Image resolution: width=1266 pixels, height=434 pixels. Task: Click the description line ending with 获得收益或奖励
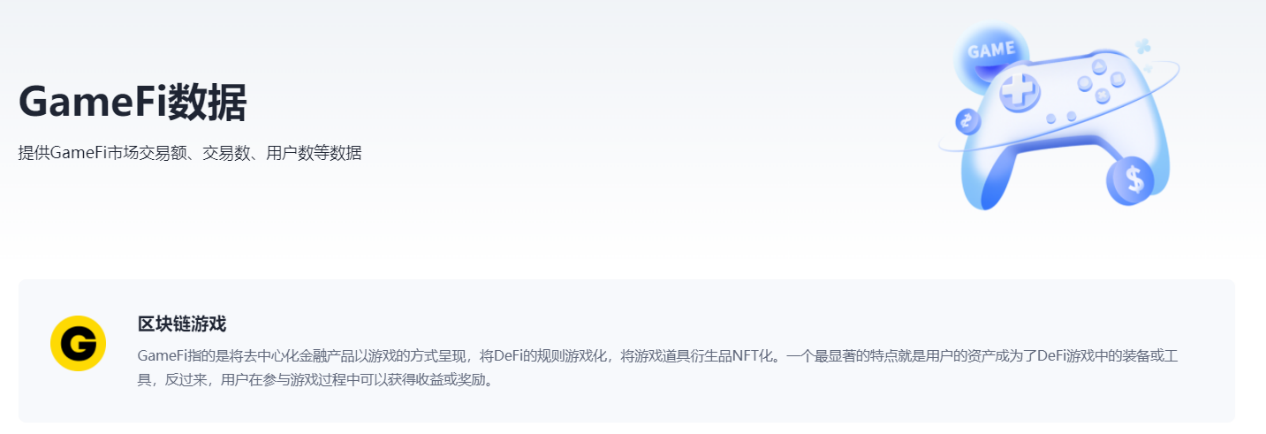(316, 381)
